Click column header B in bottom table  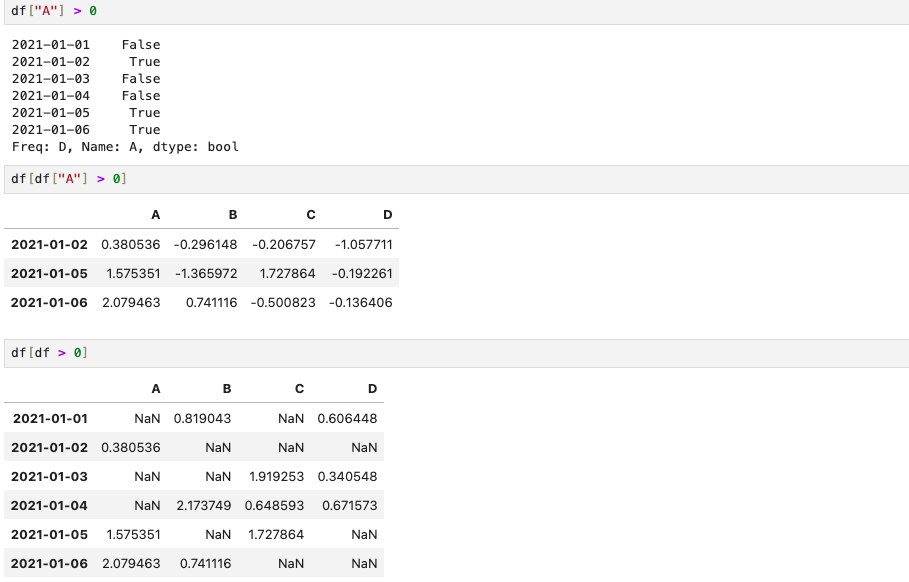[x=227, y=389]
